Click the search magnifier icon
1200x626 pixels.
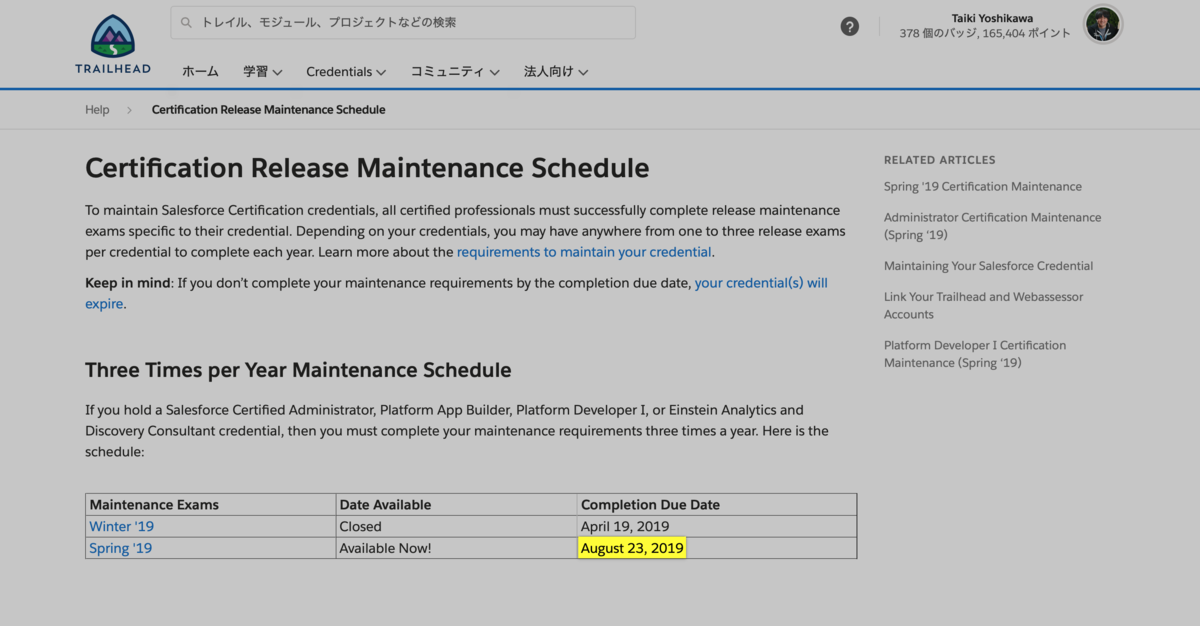186,22
